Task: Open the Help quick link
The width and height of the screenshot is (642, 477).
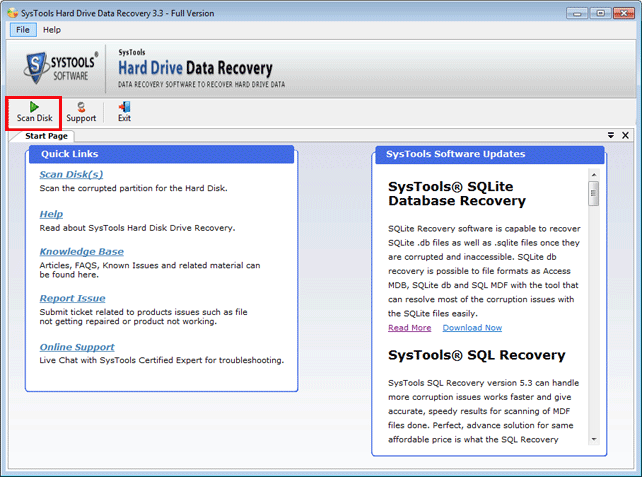Action: [x=51, y=214]
